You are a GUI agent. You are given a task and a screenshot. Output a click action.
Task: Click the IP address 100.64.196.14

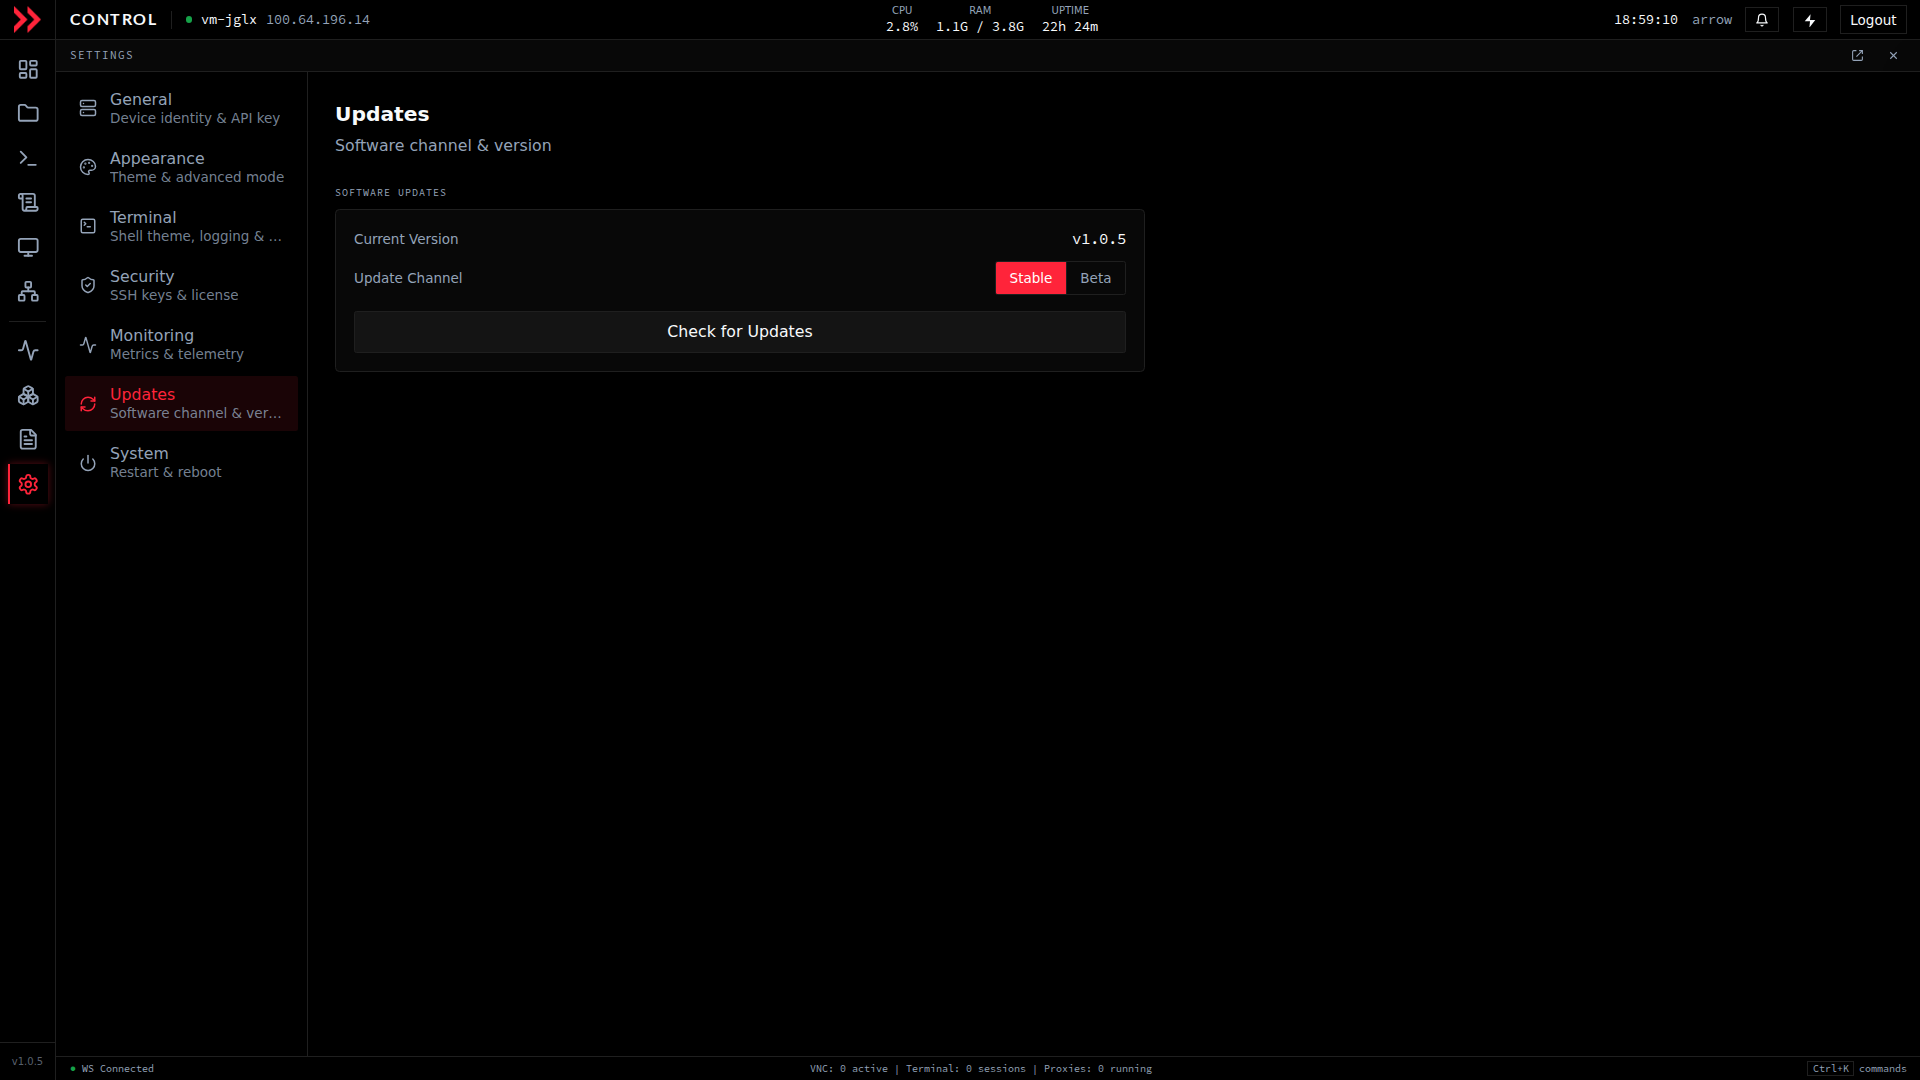coord(318,20)
